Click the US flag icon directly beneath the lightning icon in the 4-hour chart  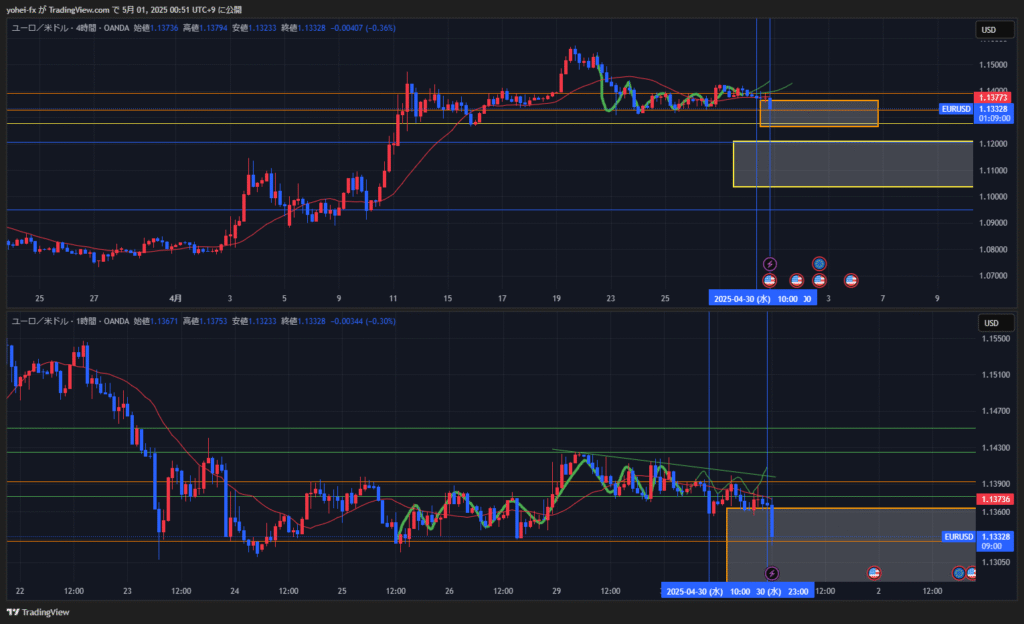(770, 281)
